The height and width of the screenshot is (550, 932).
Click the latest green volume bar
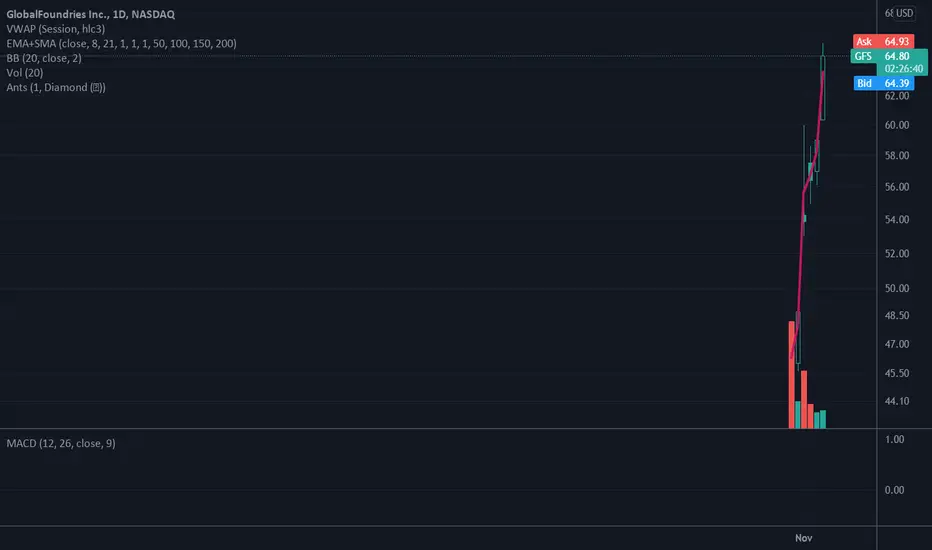pyautogui.click(x=823, y=419)
